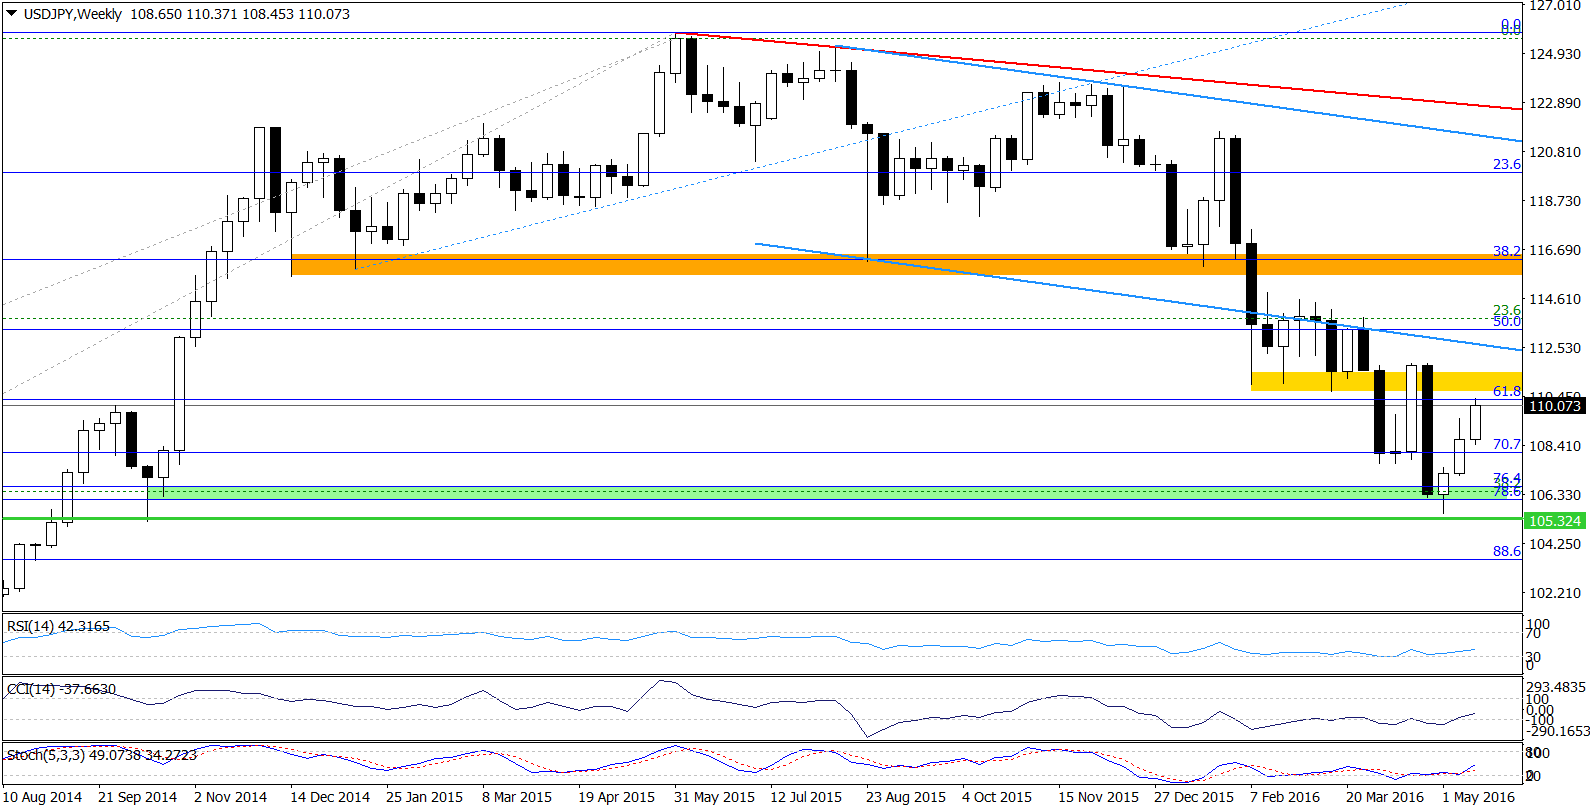
Task: Click the 116.690 price axis label
Action: coord(1555,250)
